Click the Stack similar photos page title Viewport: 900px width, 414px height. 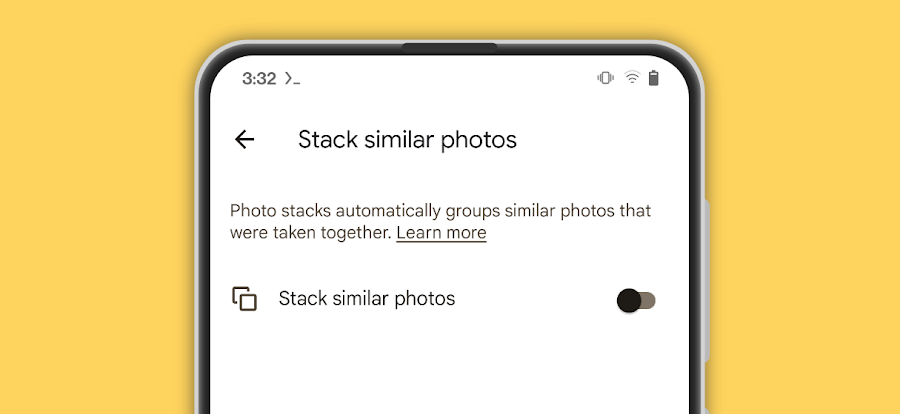[407, 139]
